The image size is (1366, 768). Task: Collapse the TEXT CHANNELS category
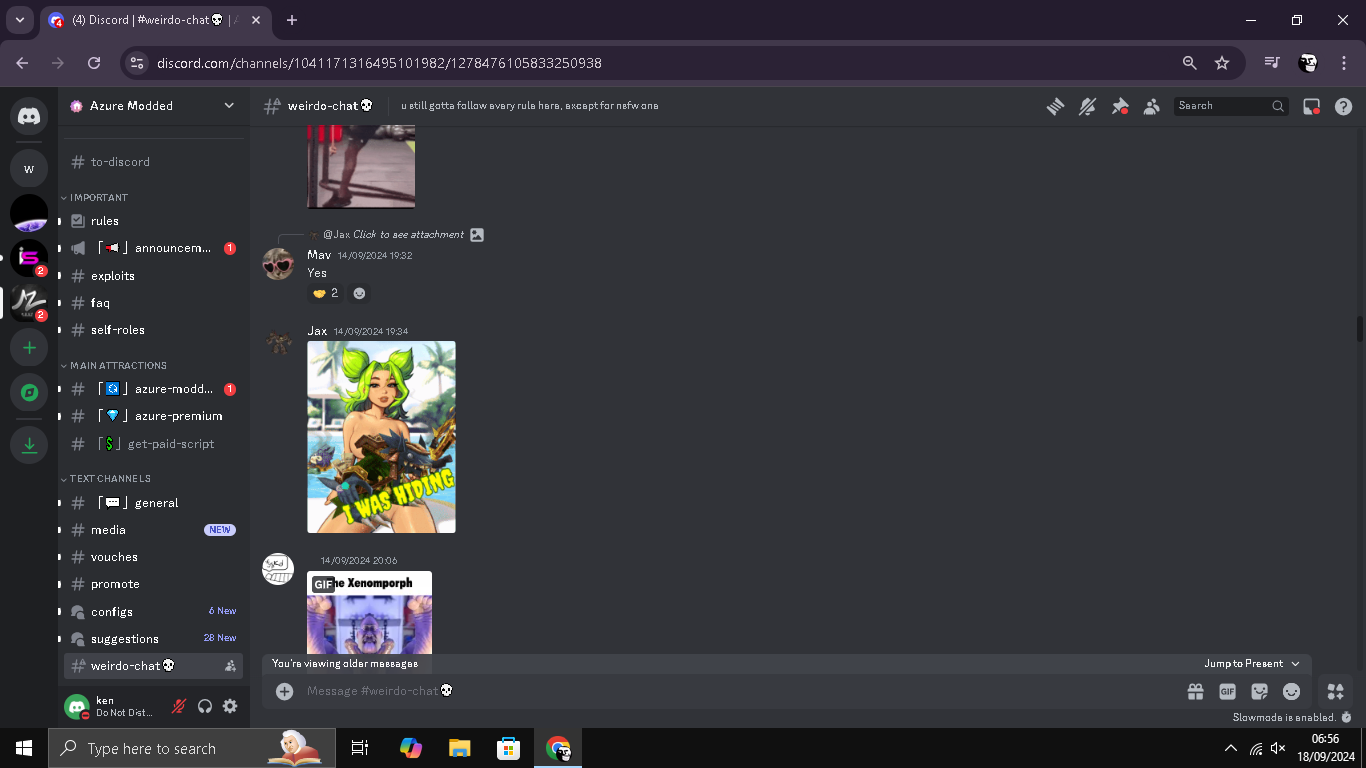[x=106, y=479]
